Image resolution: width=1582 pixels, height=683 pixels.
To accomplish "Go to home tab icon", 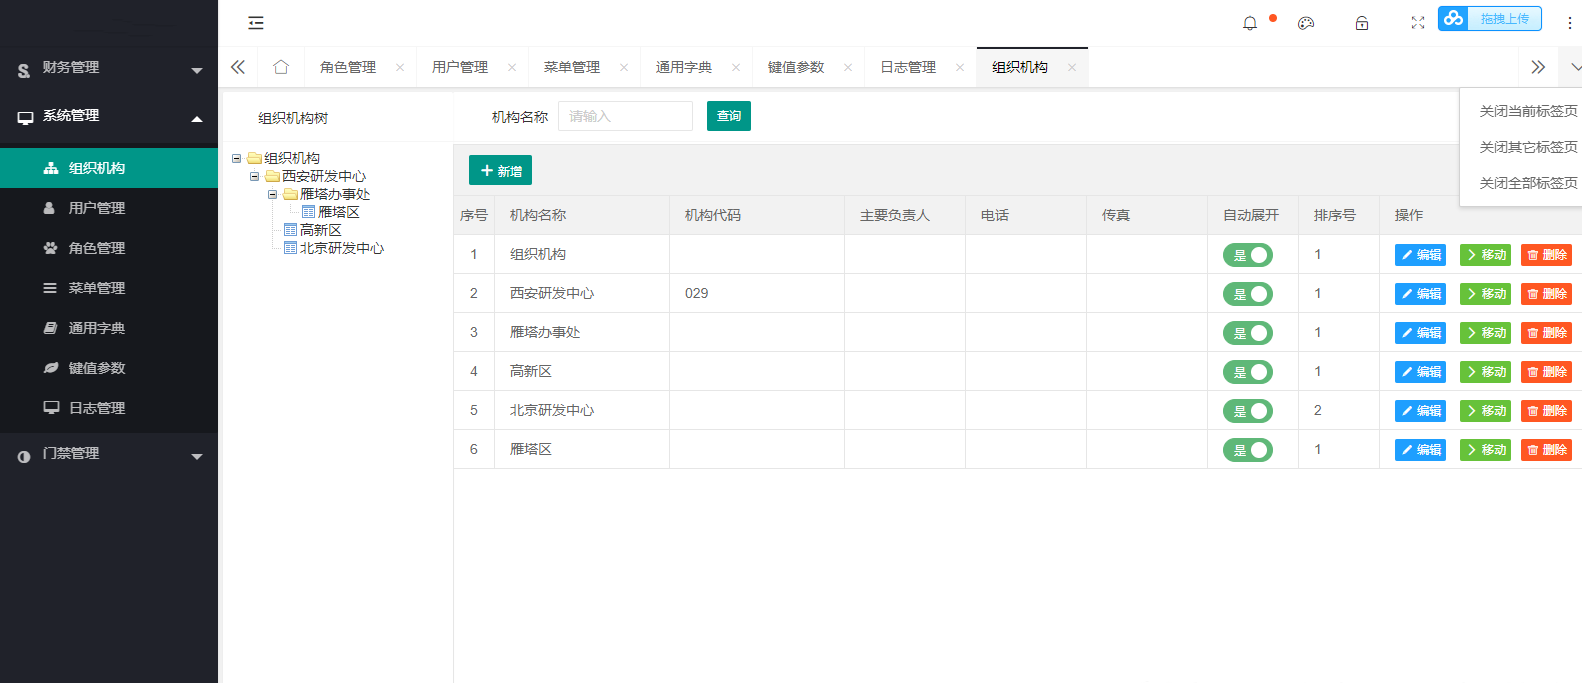I will coord(281,67).
